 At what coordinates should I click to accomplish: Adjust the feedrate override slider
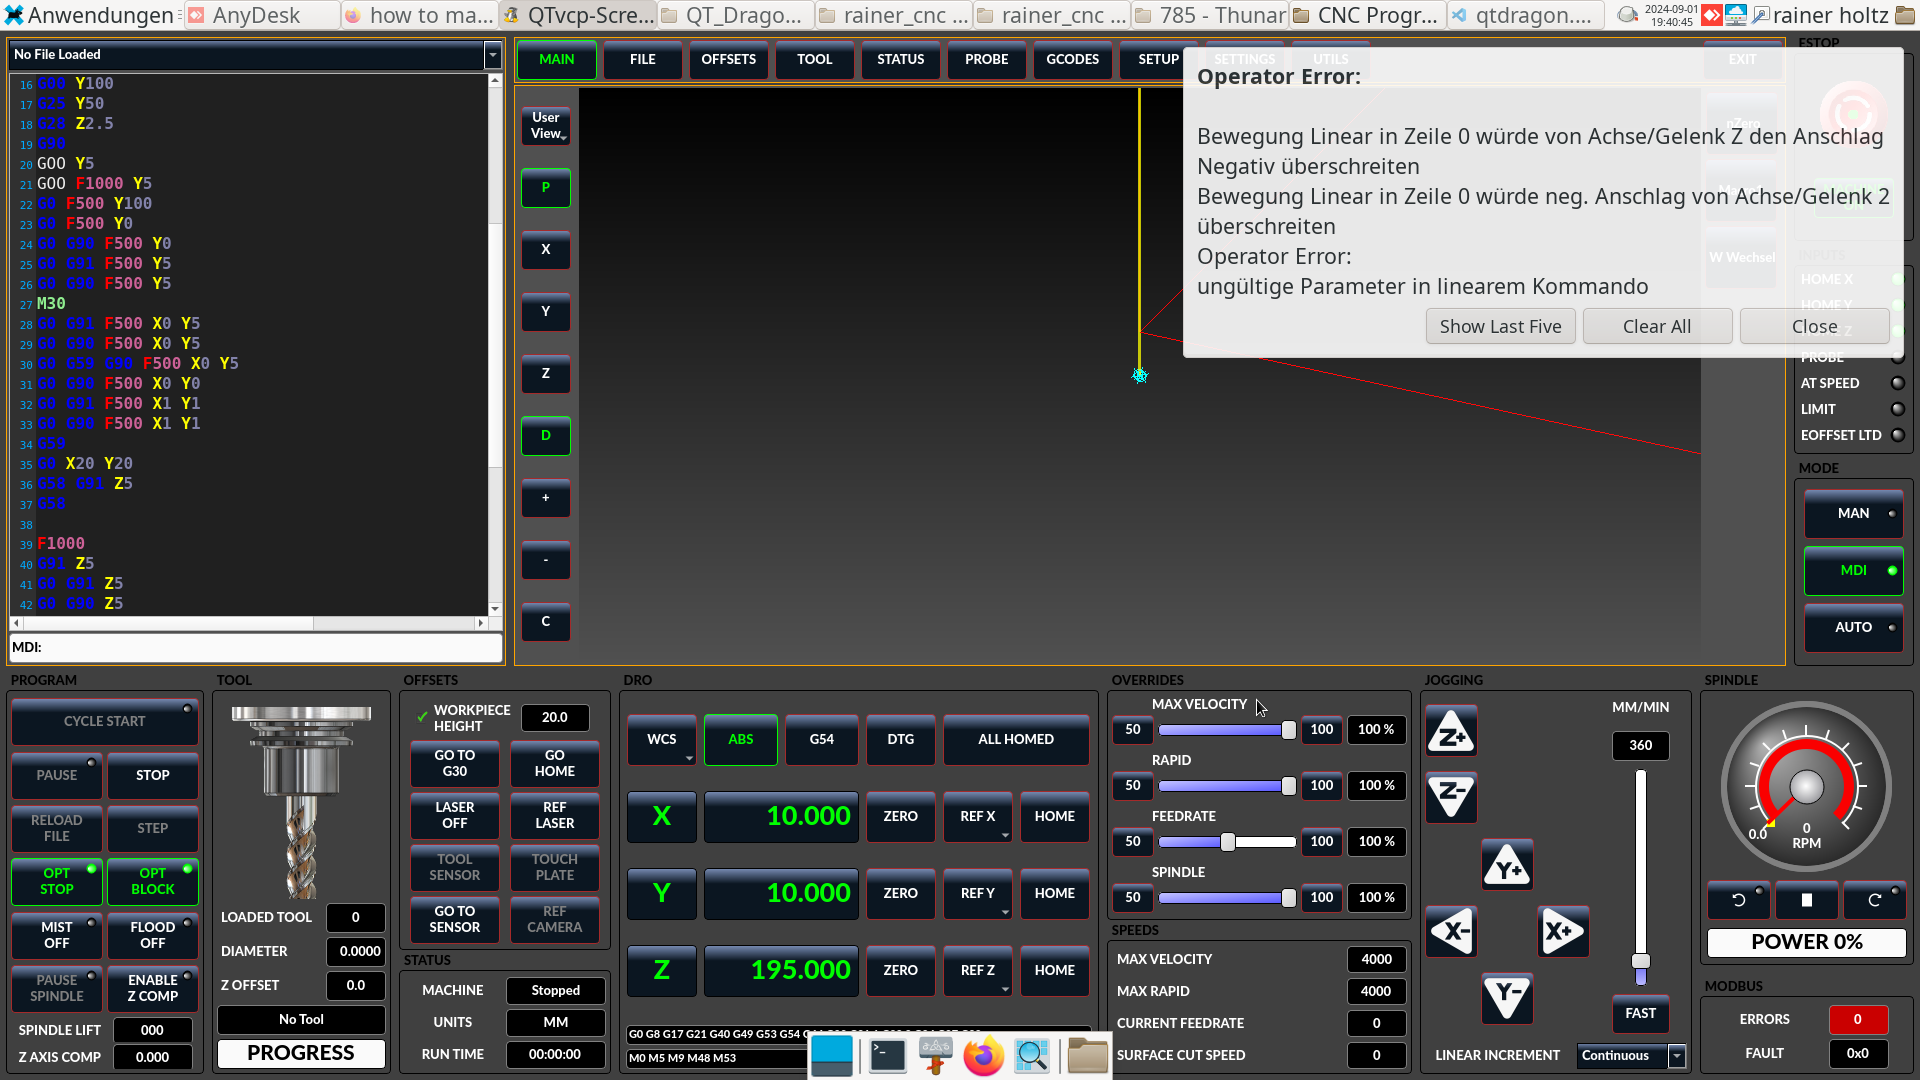[1227, 842]
